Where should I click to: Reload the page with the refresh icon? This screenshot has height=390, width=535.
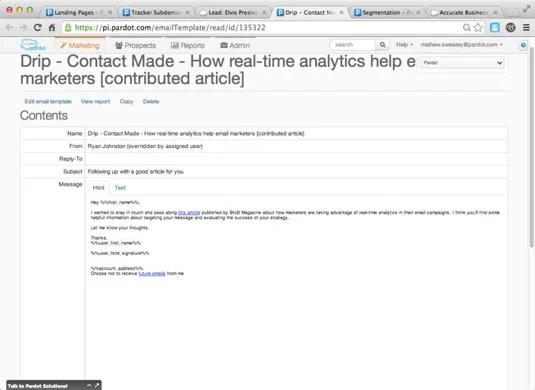(x=38, y=28)
